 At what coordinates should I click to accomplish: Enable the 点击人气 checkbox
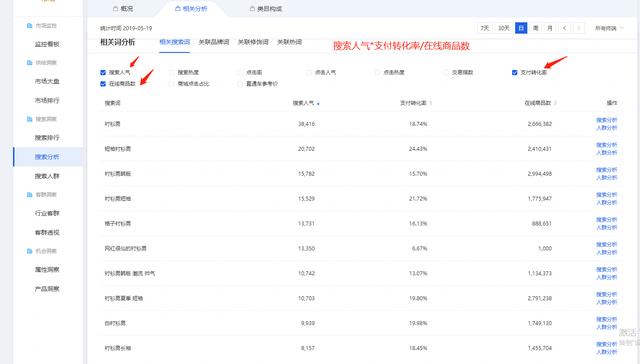[309, 73]
